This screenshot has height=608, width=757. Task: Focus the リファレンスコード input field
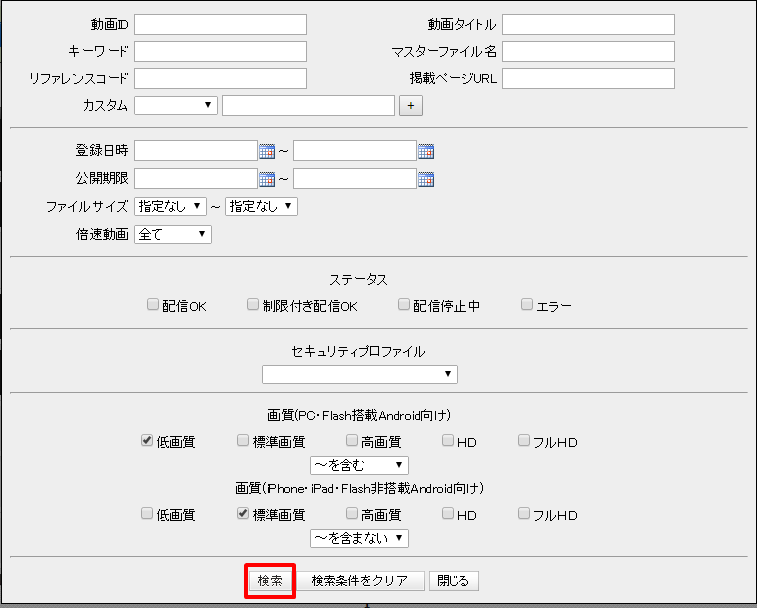[x=221, y=79]
